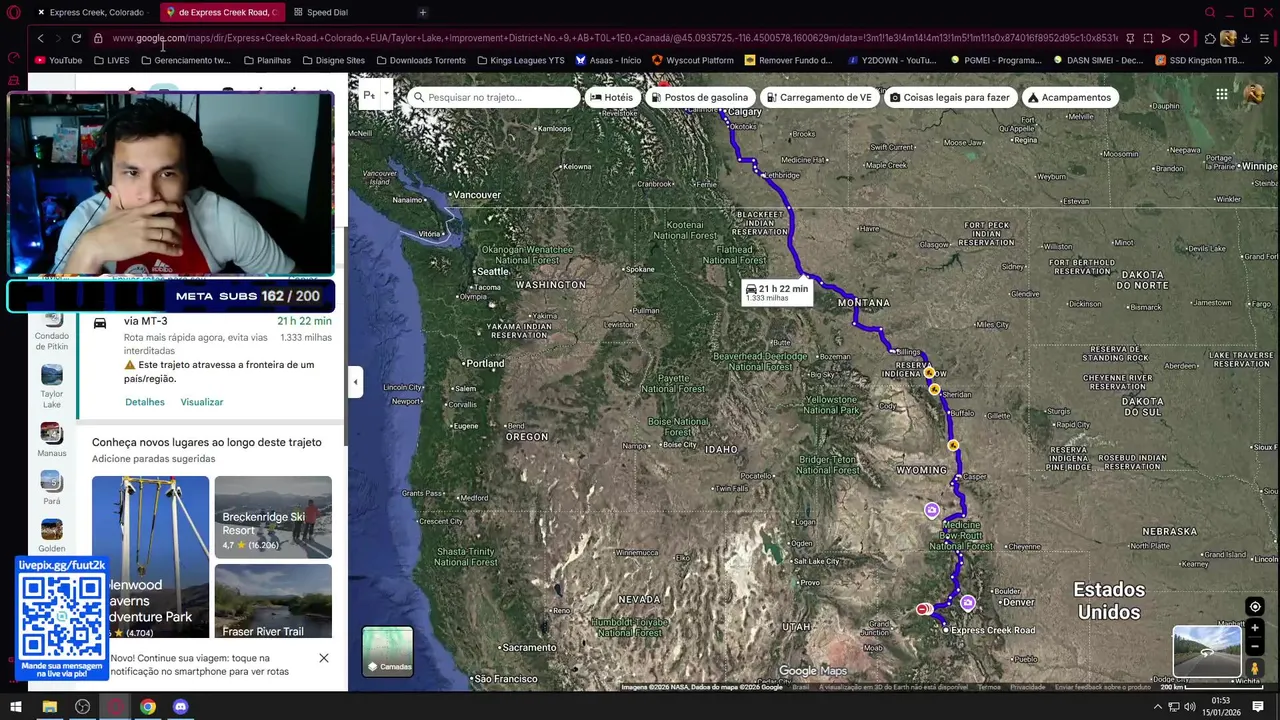This screenshot has height=720, width=1280.
Task: Open the Planilhas bookmark folder
Action: [267, 60]
